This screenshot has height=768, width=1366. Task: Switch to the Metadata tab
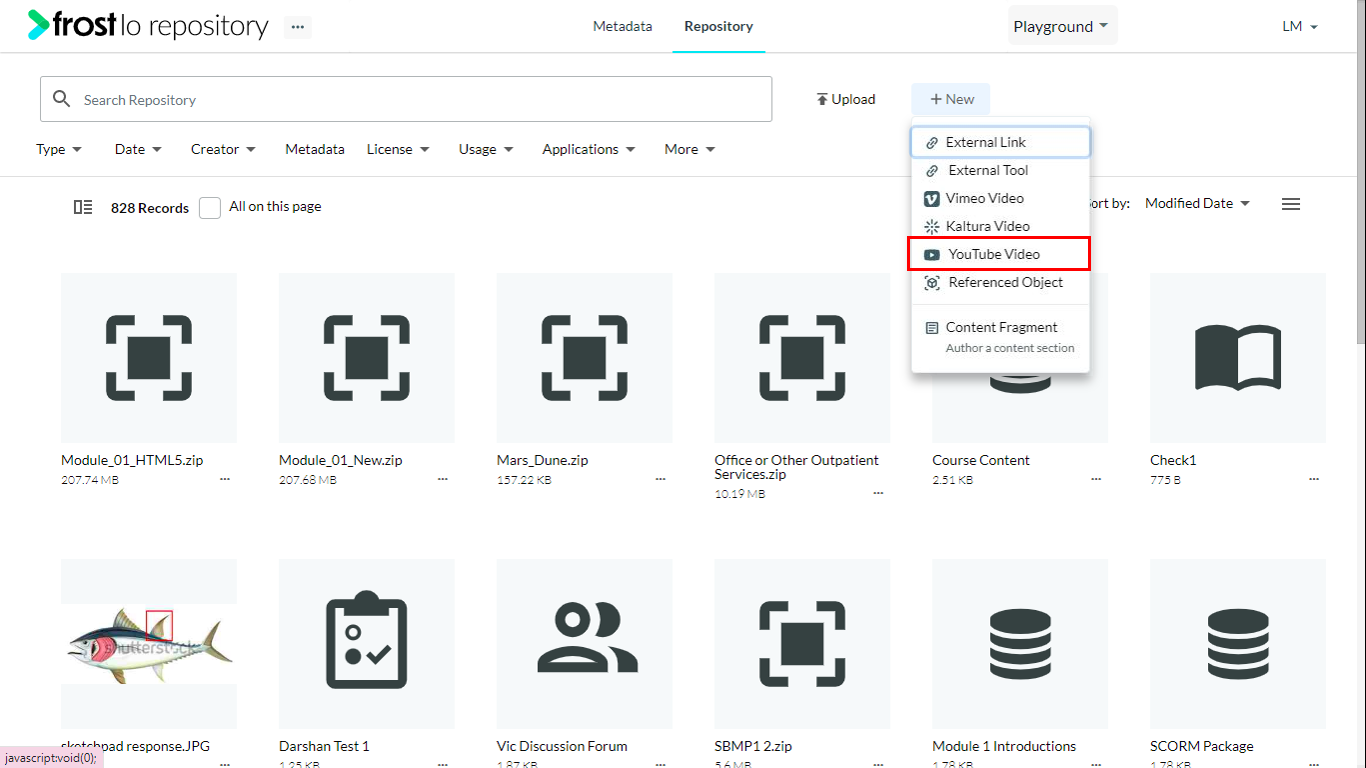[x=622, y=26]
